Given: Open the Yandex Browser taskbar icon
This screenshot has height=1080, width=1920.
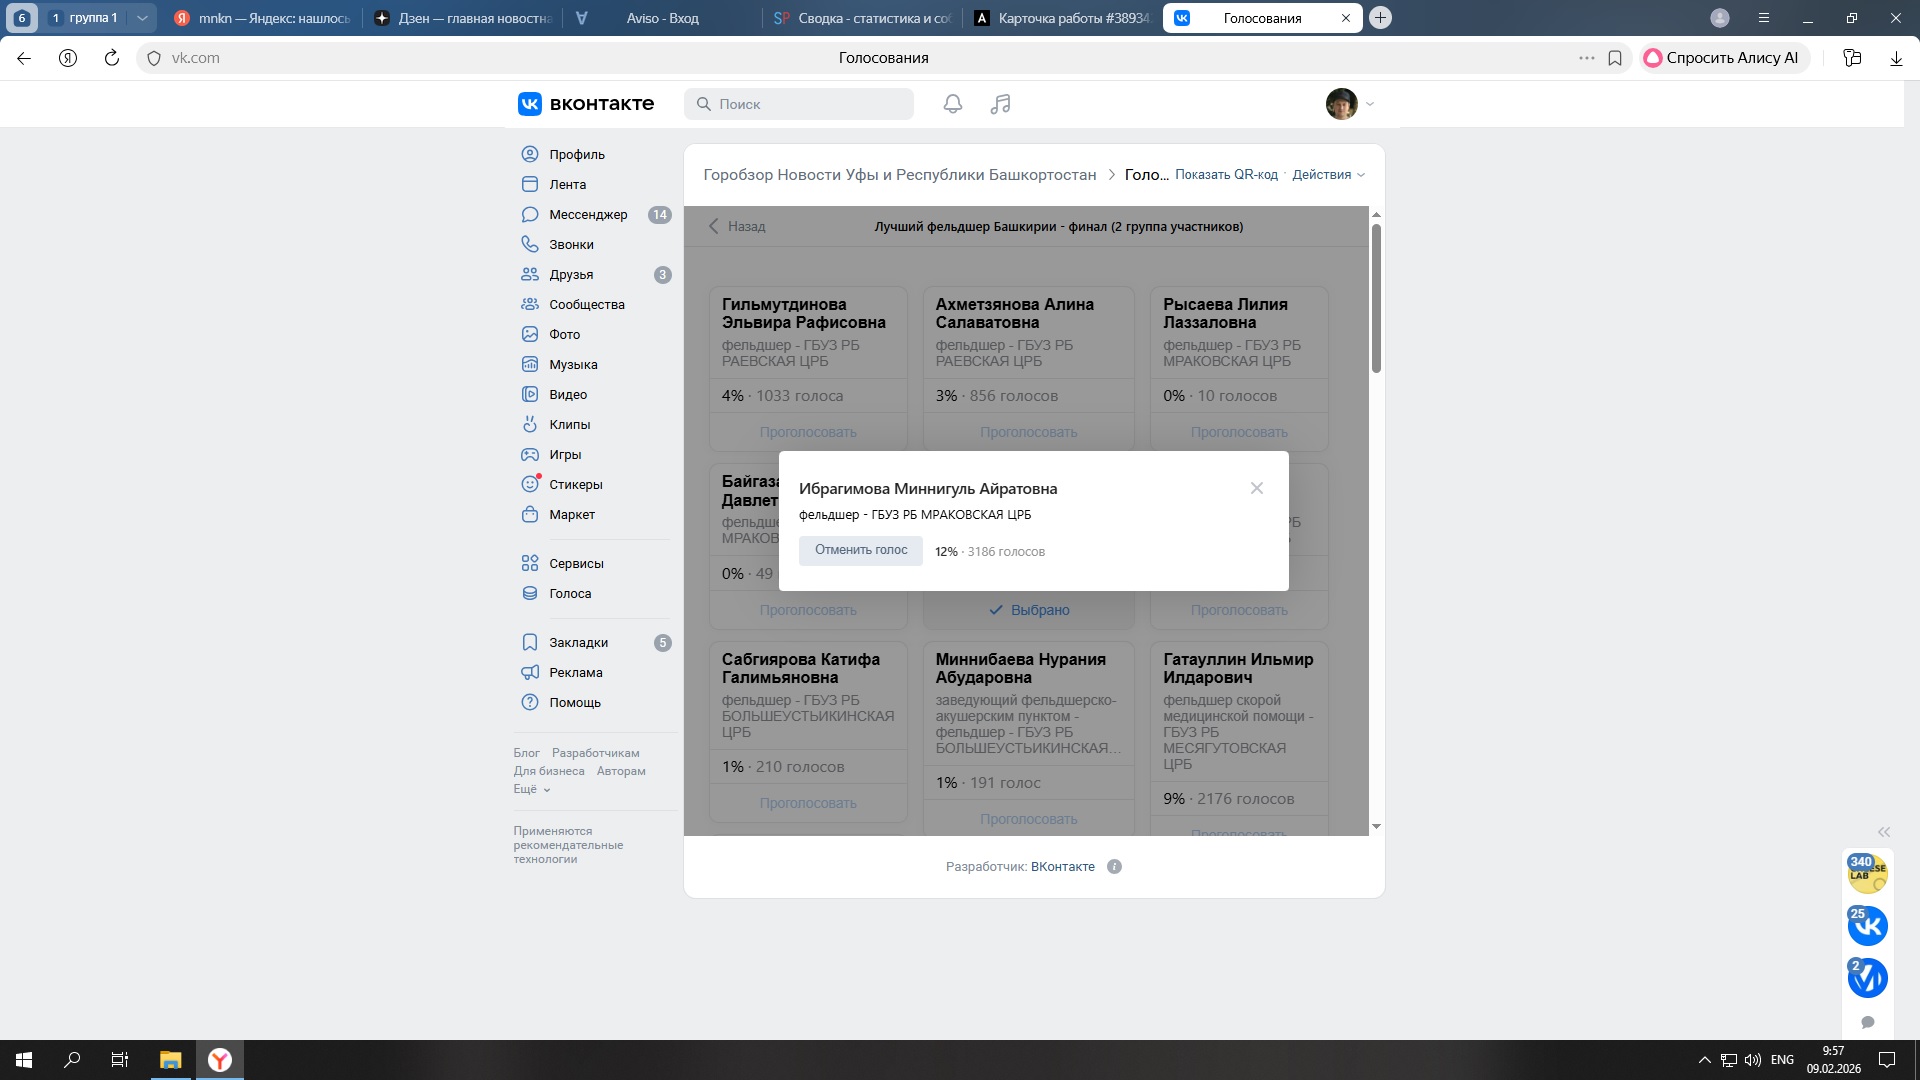Looking at the screenshot, I should [x=220, y=1060].
